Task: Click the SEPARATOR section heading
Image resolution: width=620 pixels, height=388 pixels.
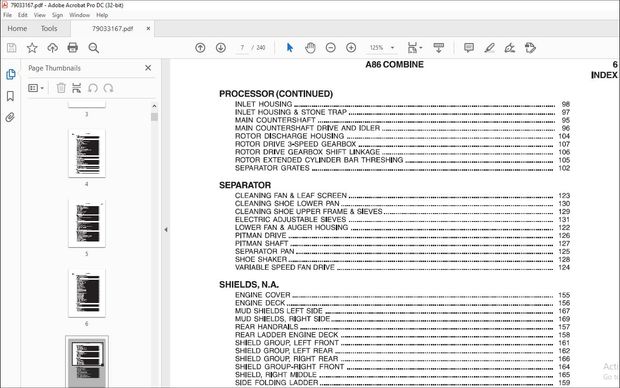Action: 245,185
